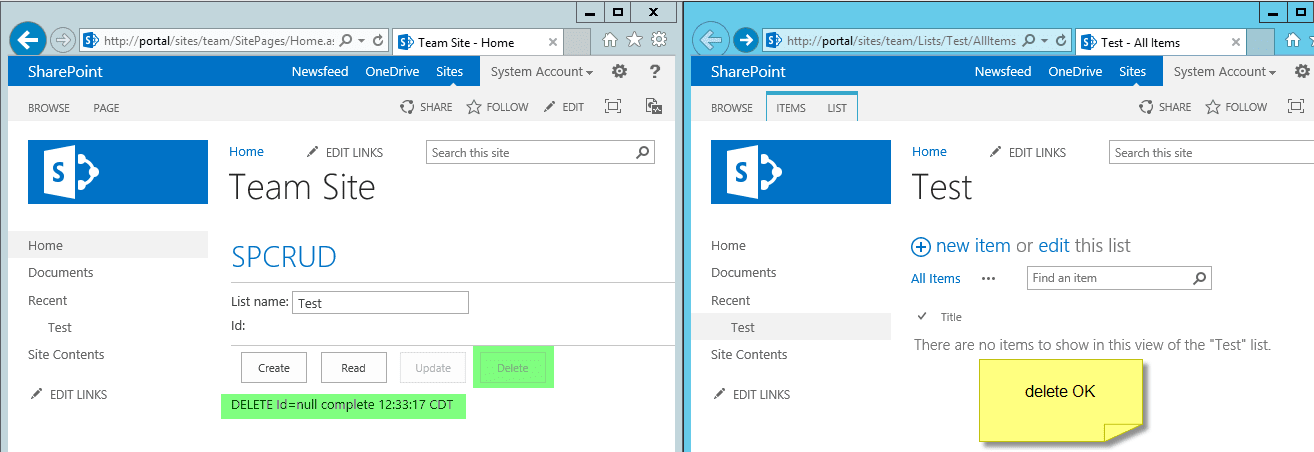Screen dimensions: 1314x452
Task: Click edit link in Test list heading
Action: tap(1054, 246)
